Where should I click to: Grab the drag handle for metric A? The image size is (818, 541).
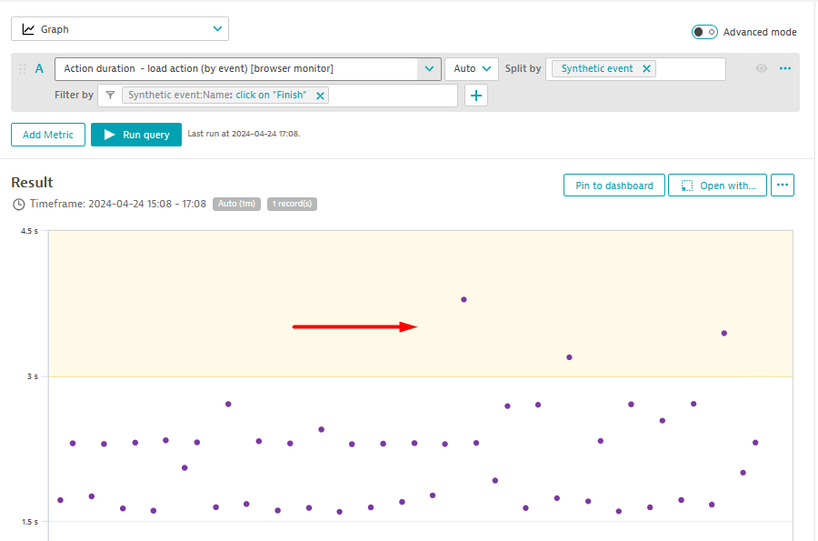click(23, 69)
